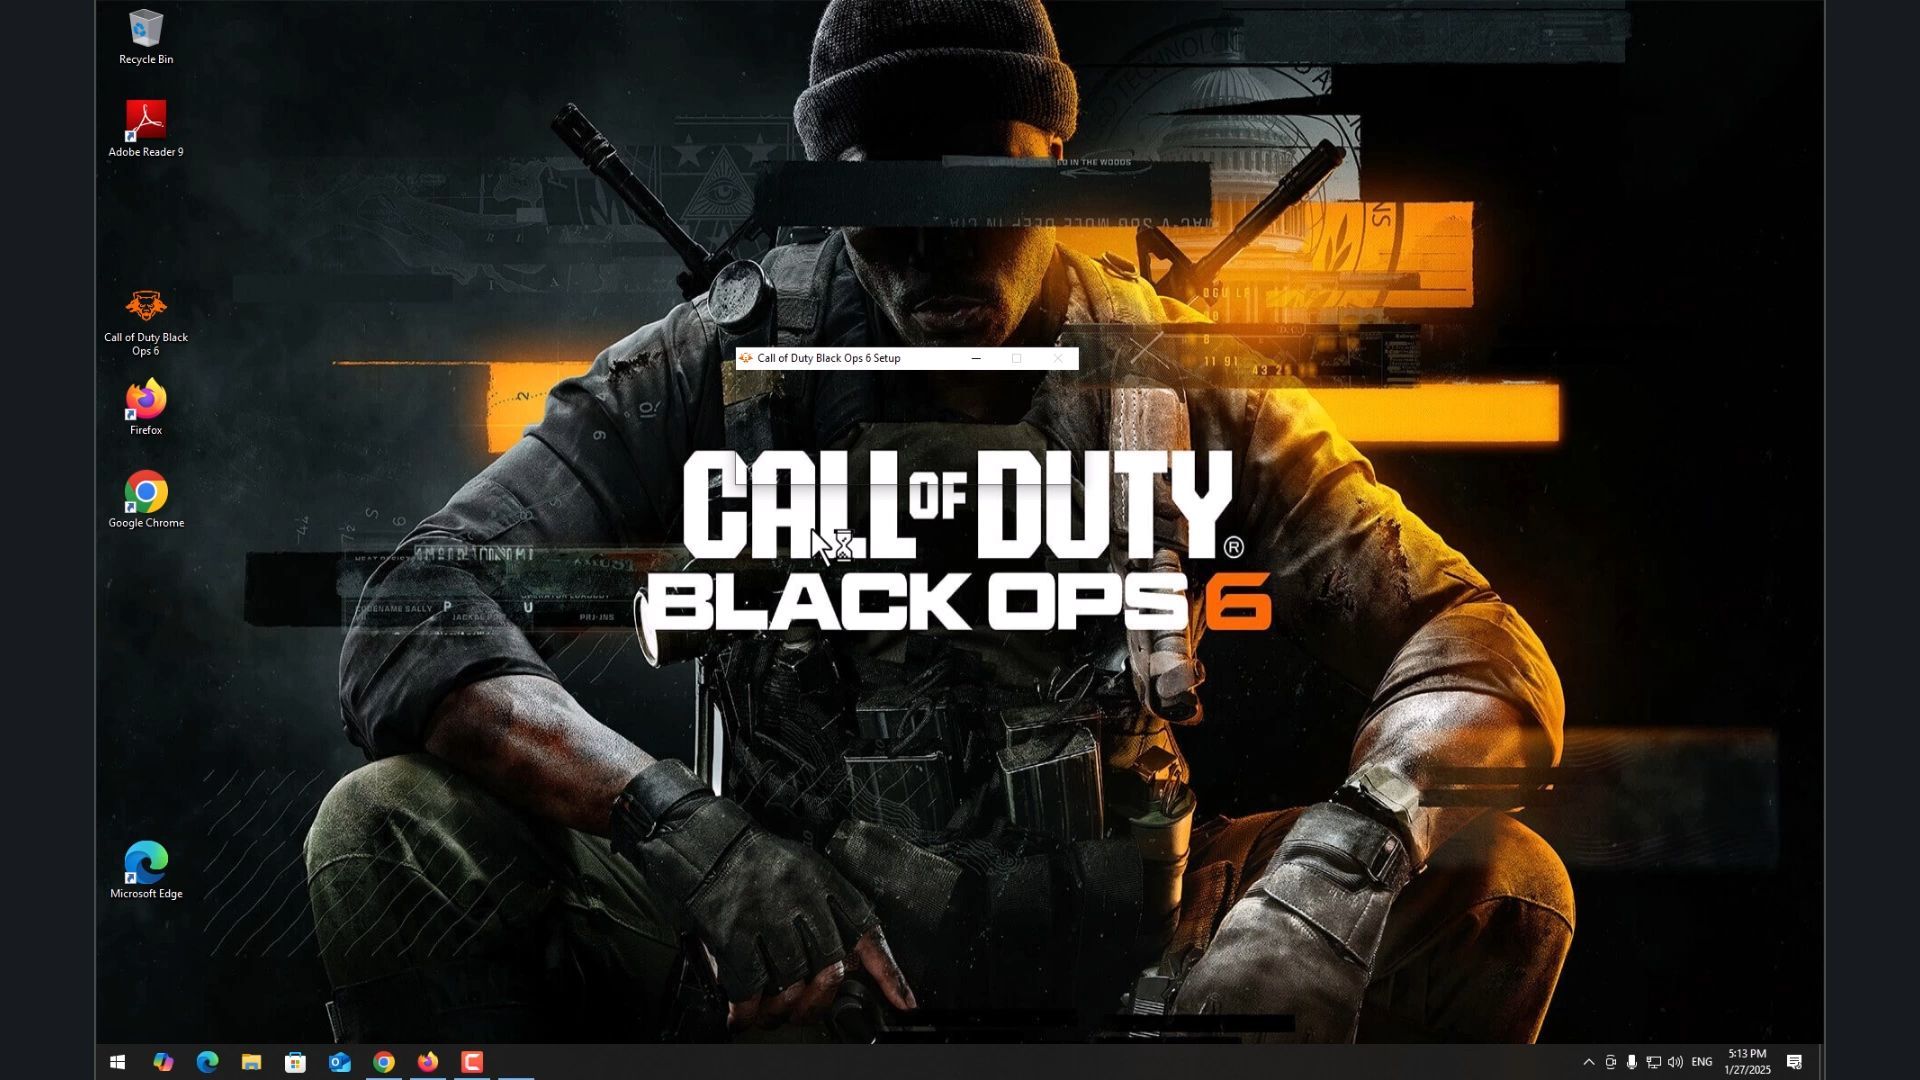Show hidden system tray icons
1920x1080 pixels.
(x=1588, y=1062)
